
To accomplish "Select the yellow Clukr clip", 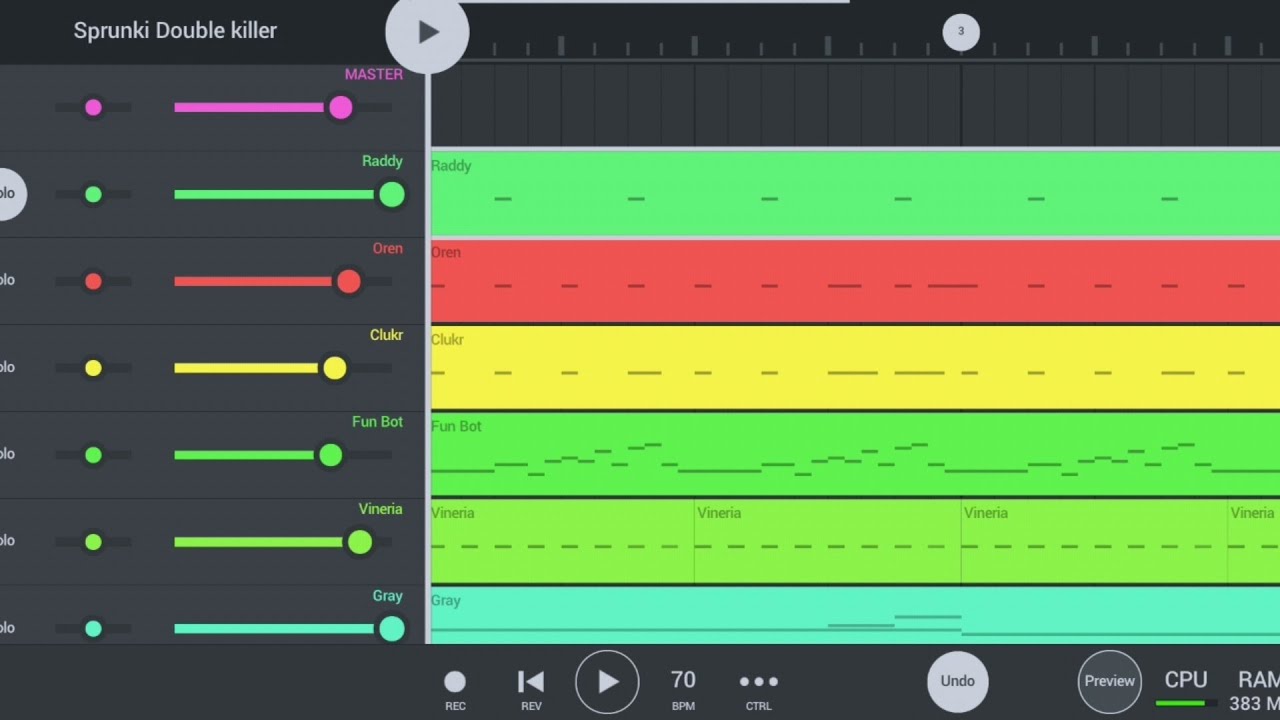I will [x=855, y=367].
